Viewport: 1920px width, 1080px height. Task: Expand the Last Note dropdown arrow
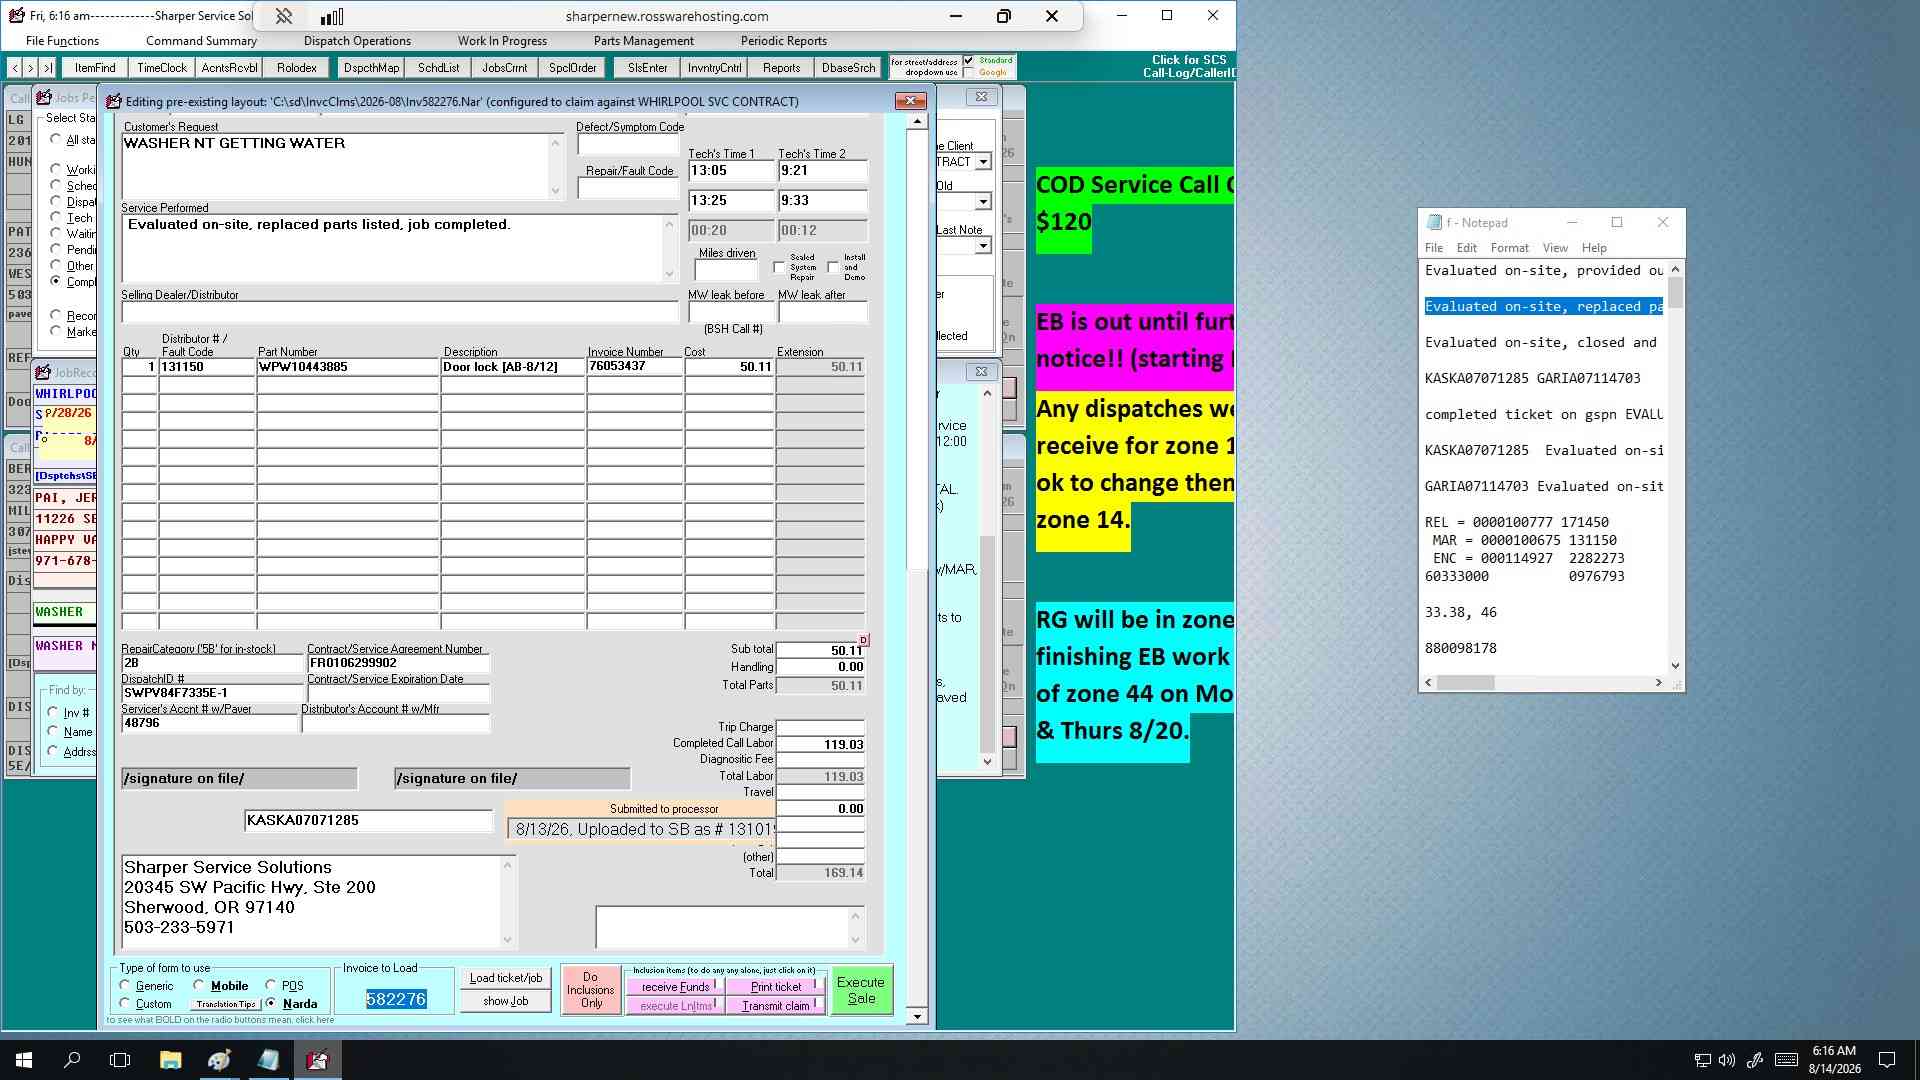[983, 246]
